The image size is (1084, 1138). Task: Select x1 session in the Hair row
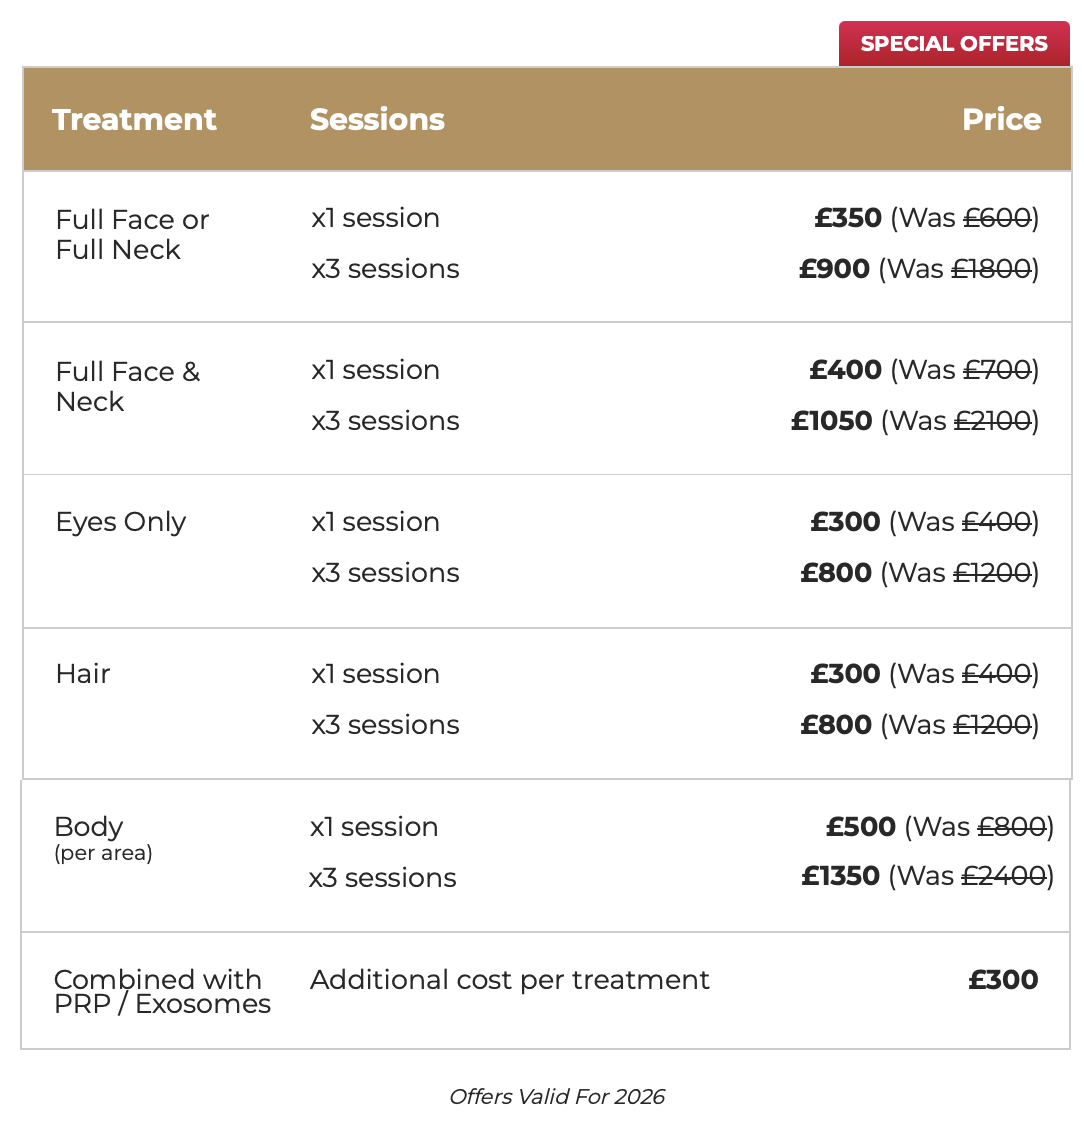pyautogui.click(x=375, y=674)
